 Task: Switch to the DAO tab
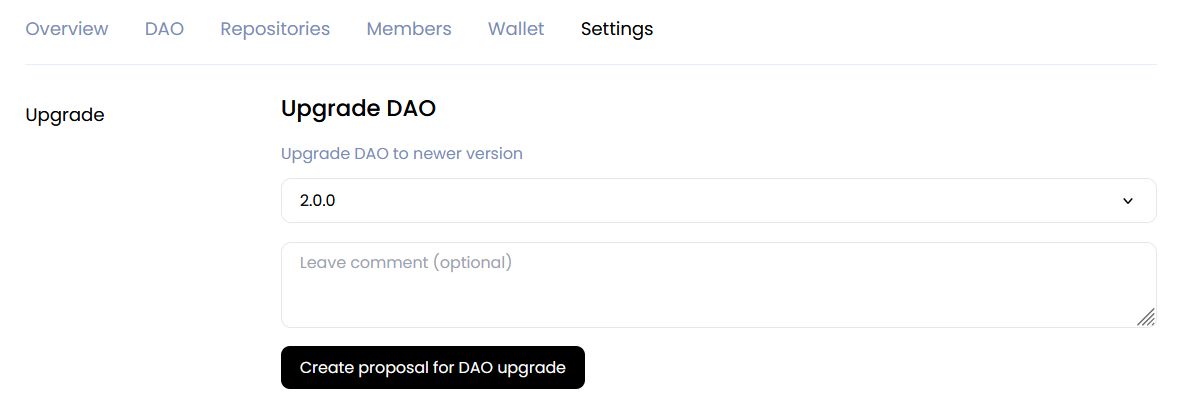coord(164,29)
